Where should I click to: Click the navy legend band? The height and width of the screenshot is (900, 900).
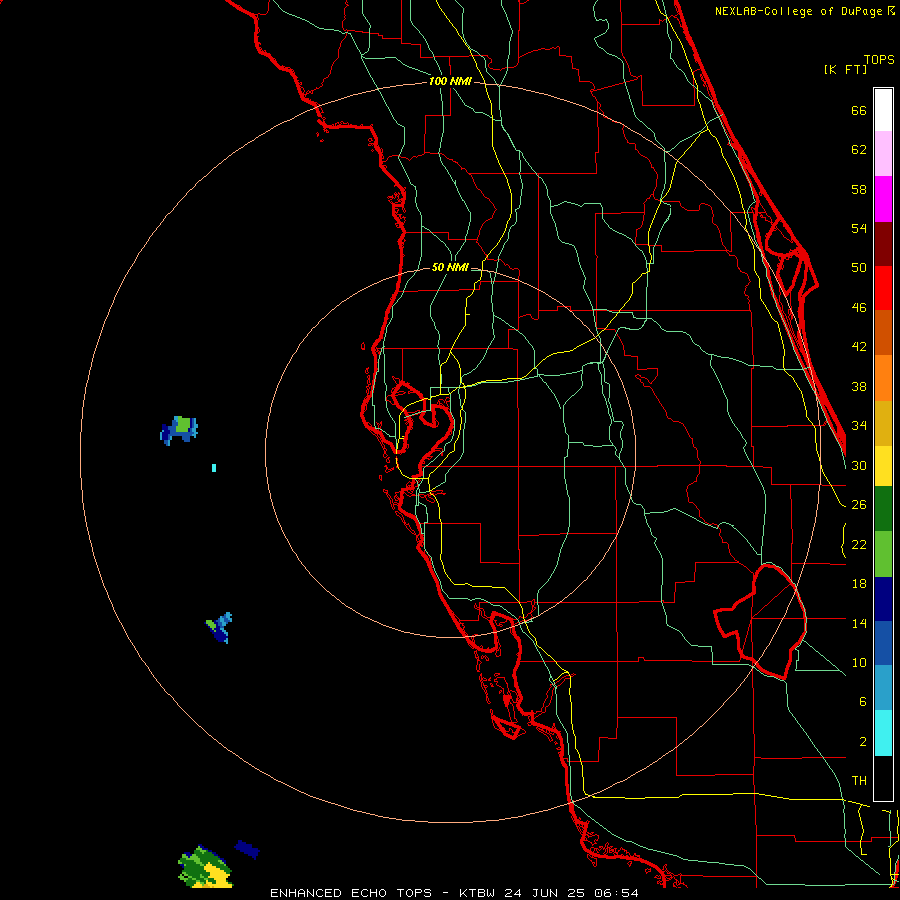coord(883,599)
